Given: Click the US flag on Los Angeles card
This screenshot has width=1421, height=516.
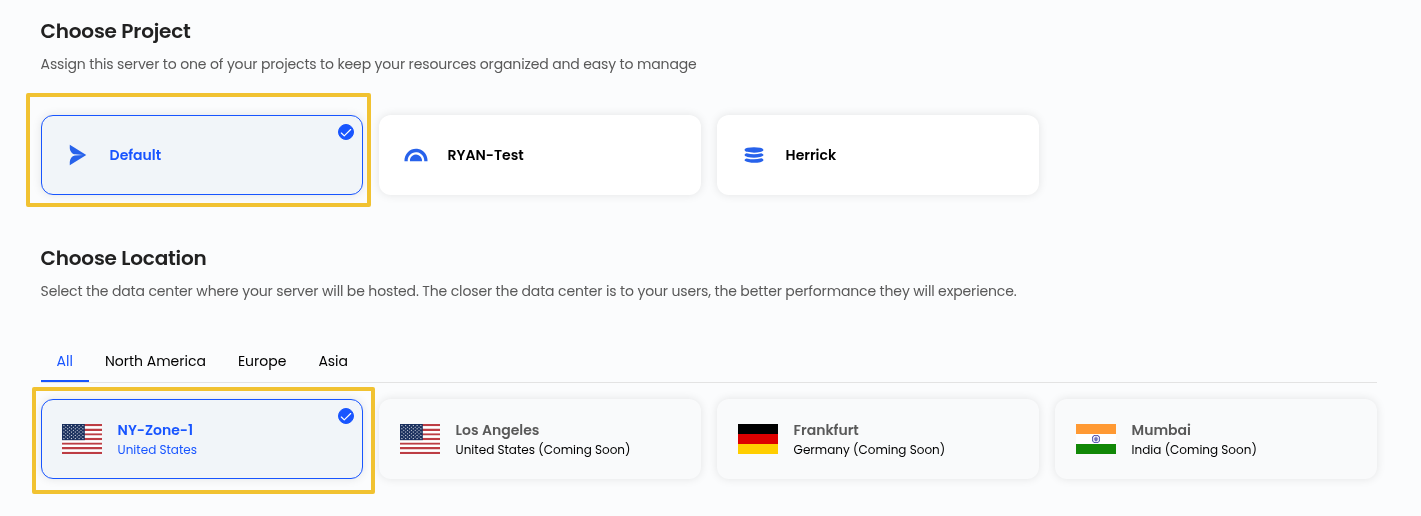Looking at the screenshot, I should (420, 439).
